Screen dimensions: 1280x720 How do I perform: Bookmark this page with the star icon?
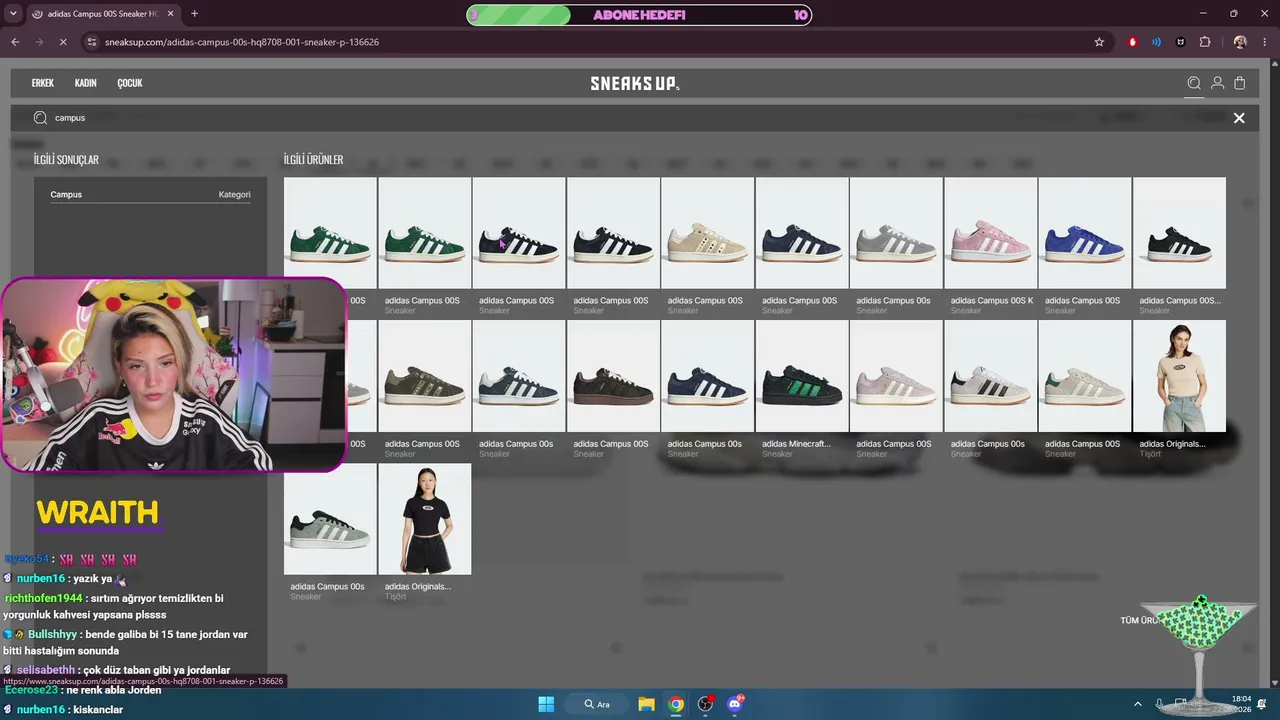point(1099,42)
